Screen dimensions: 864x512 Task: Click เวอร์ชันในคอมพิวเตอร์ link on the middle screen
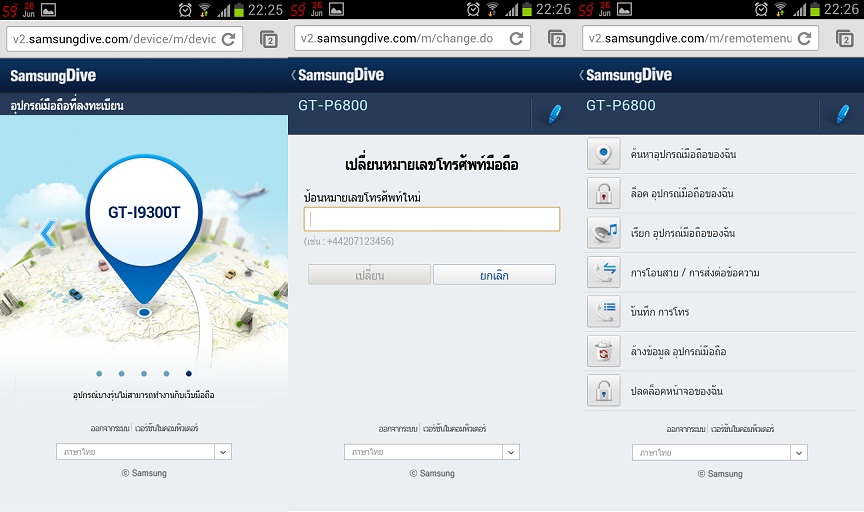(454, 428)
